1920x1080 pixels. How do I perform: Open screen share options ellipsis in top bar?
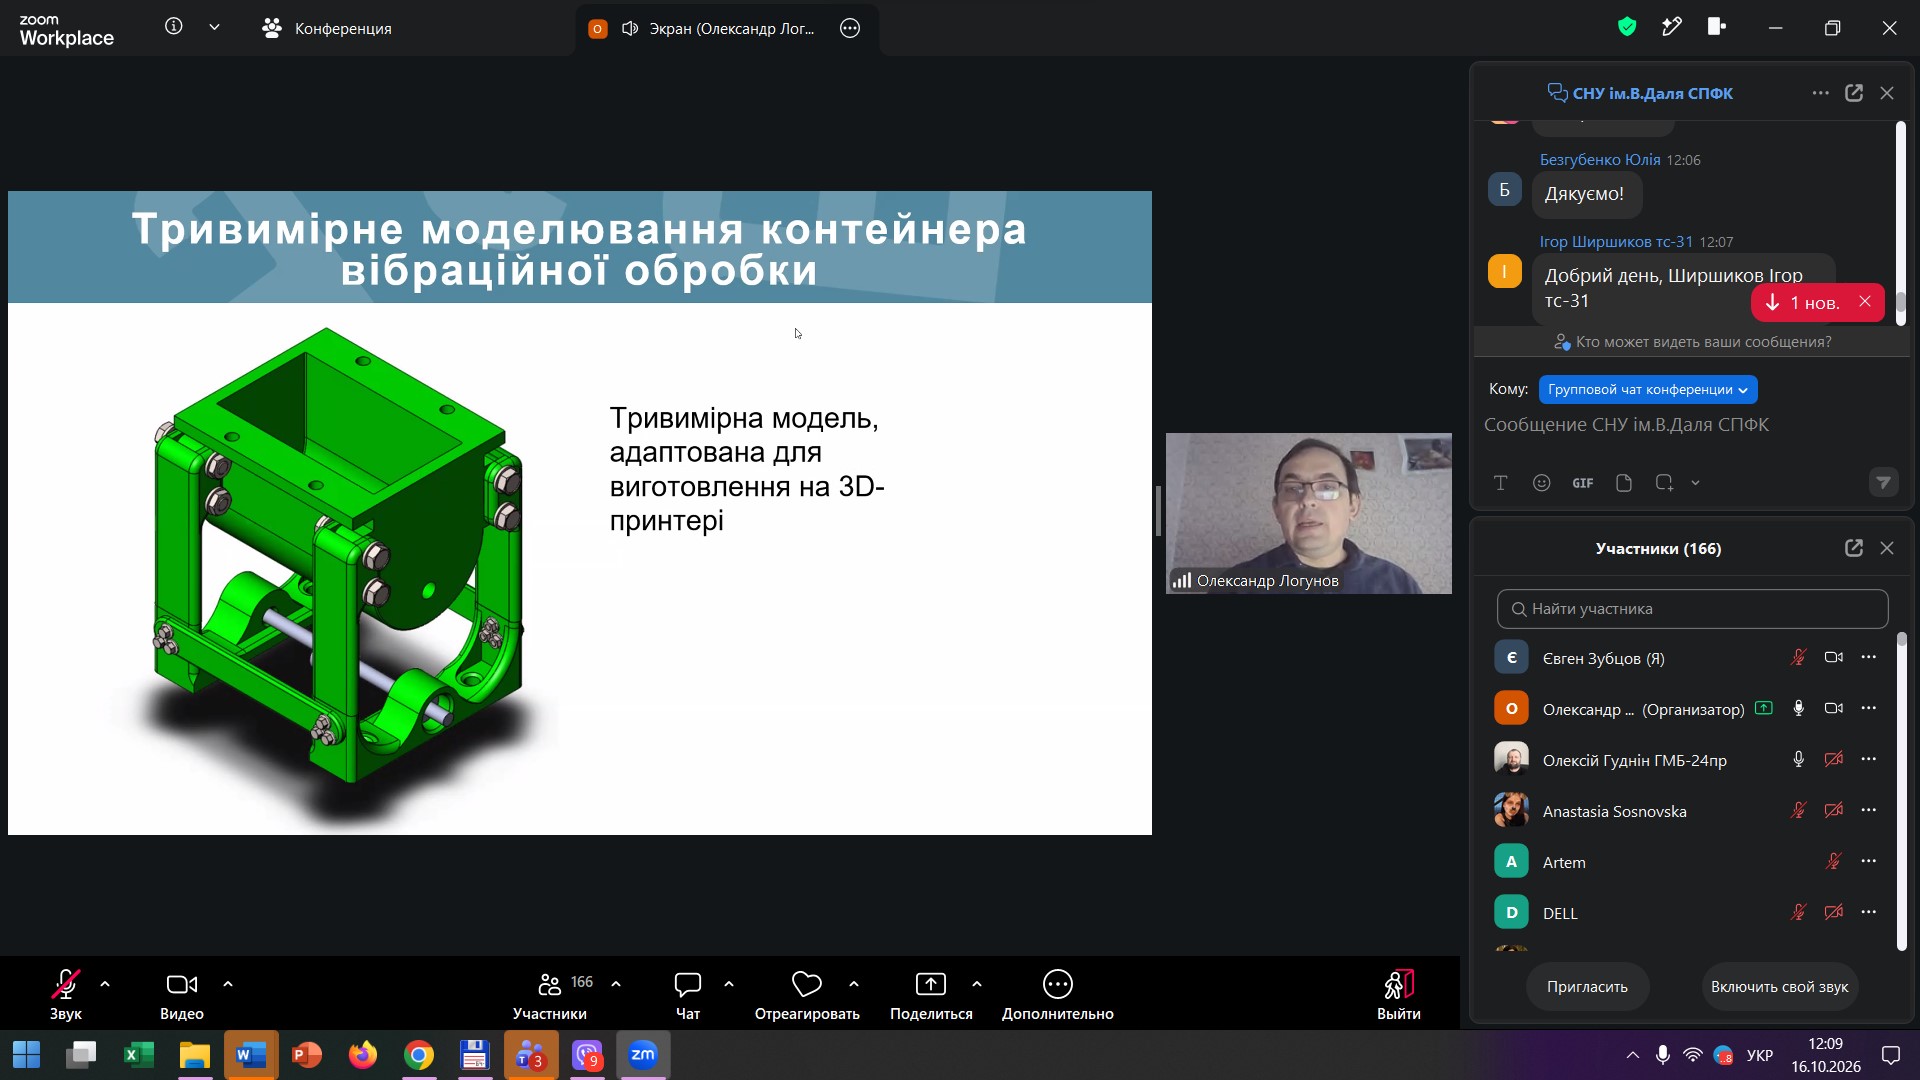tap(850, 28)
